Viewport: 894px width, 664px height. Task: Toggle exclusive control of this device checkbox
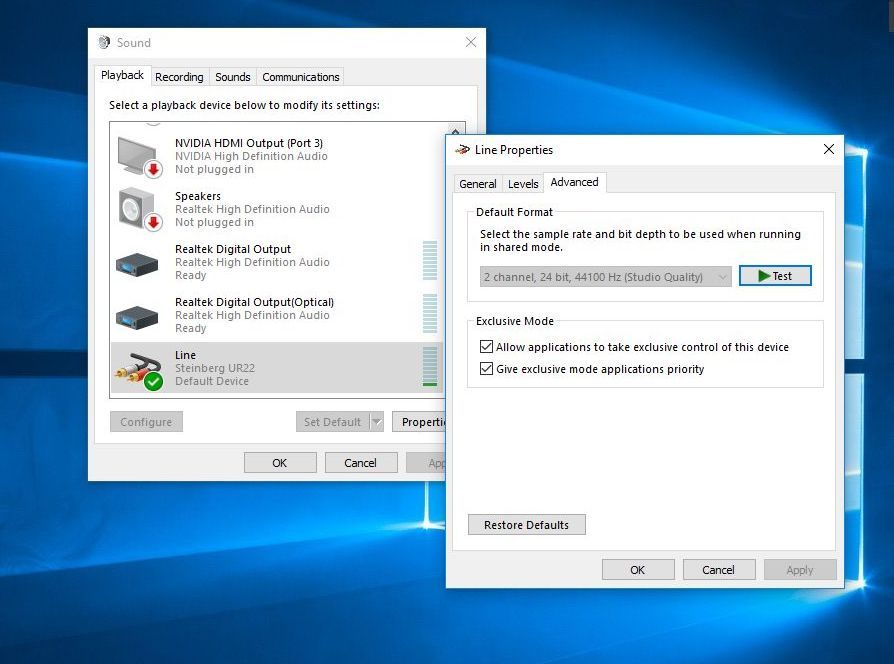click(486, 347)
